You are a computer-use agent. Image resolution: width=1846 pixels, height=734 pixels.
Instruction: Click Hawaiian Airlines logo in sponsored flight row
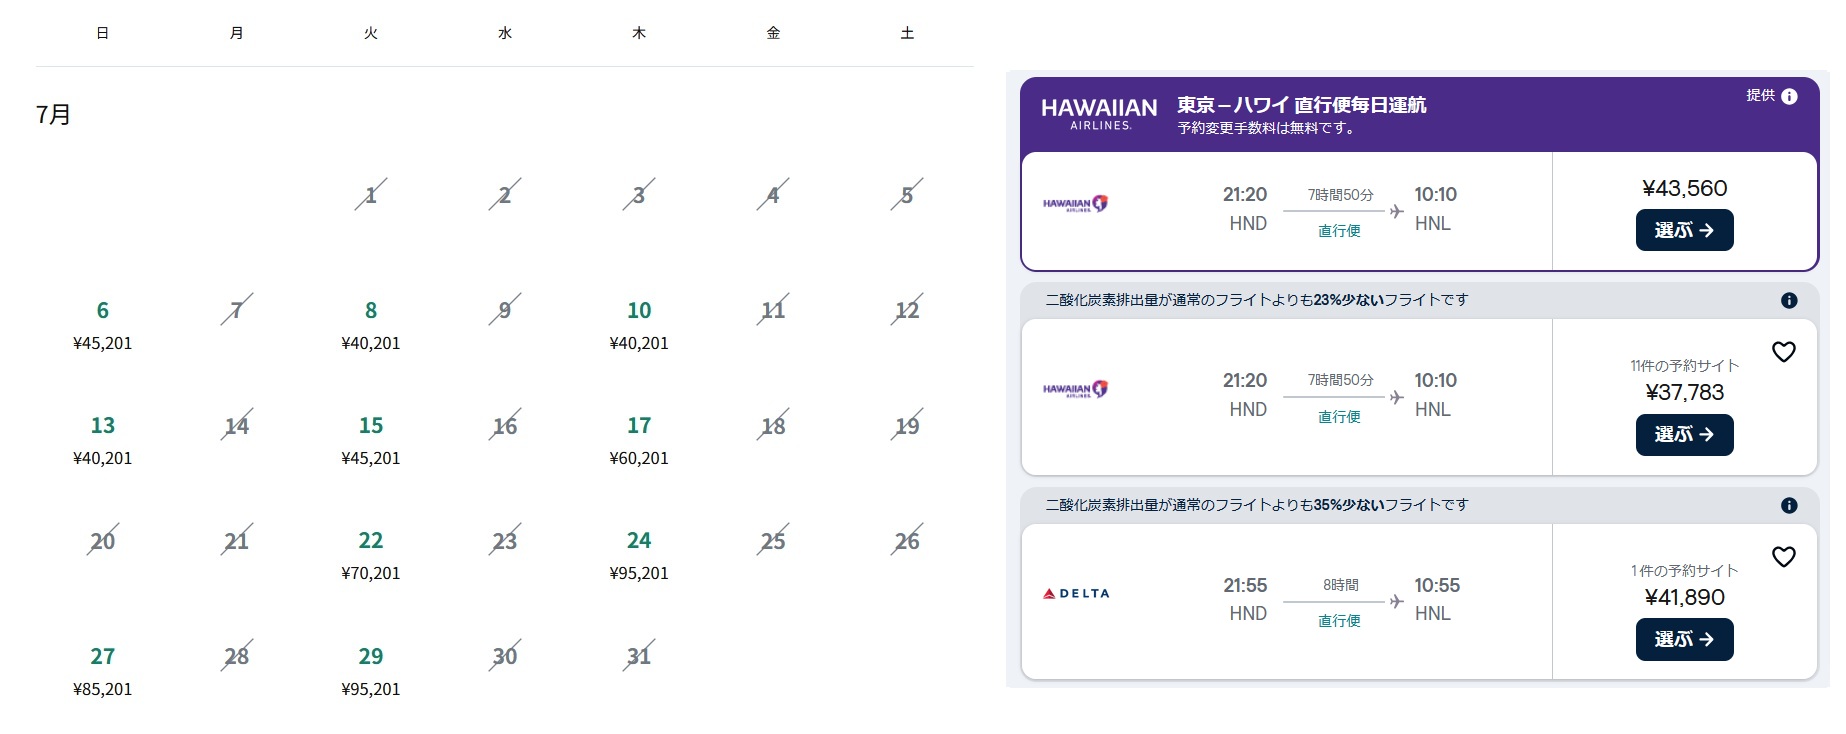click(x=1075, y=204)
